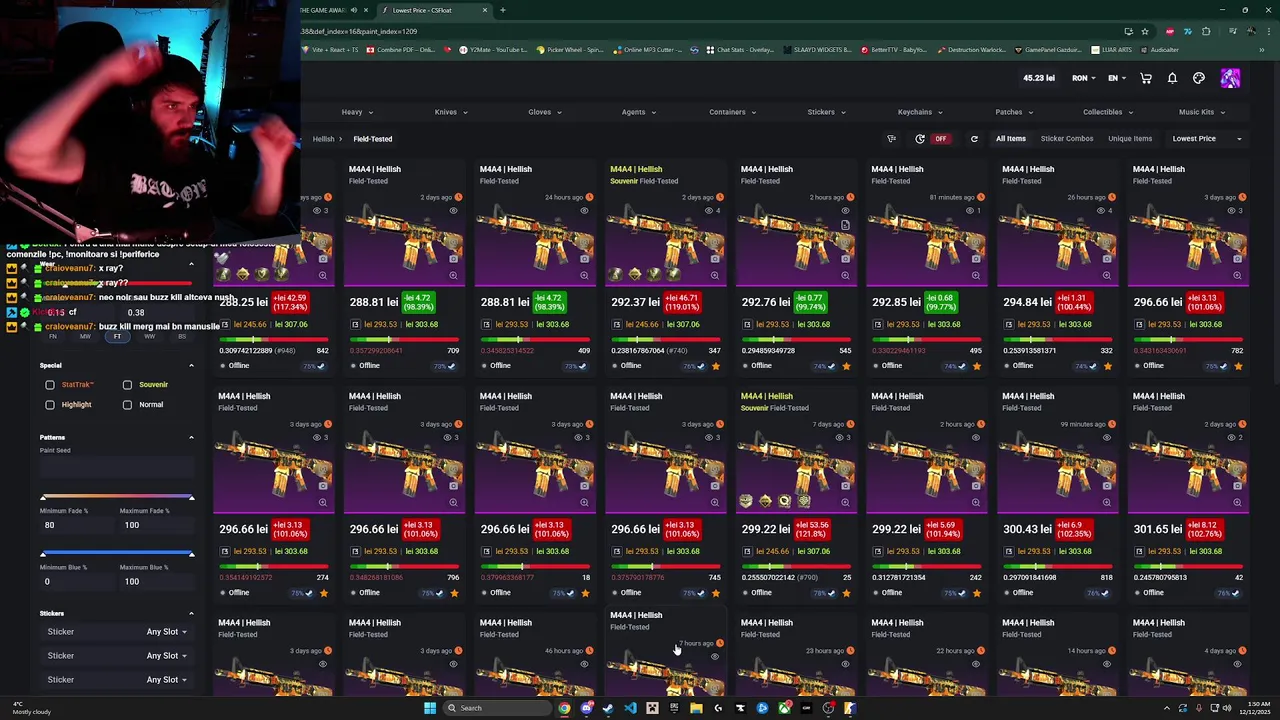1280x720 pixels.
Task: Tick the Normal checkbox
Action: tap(127, 405)
